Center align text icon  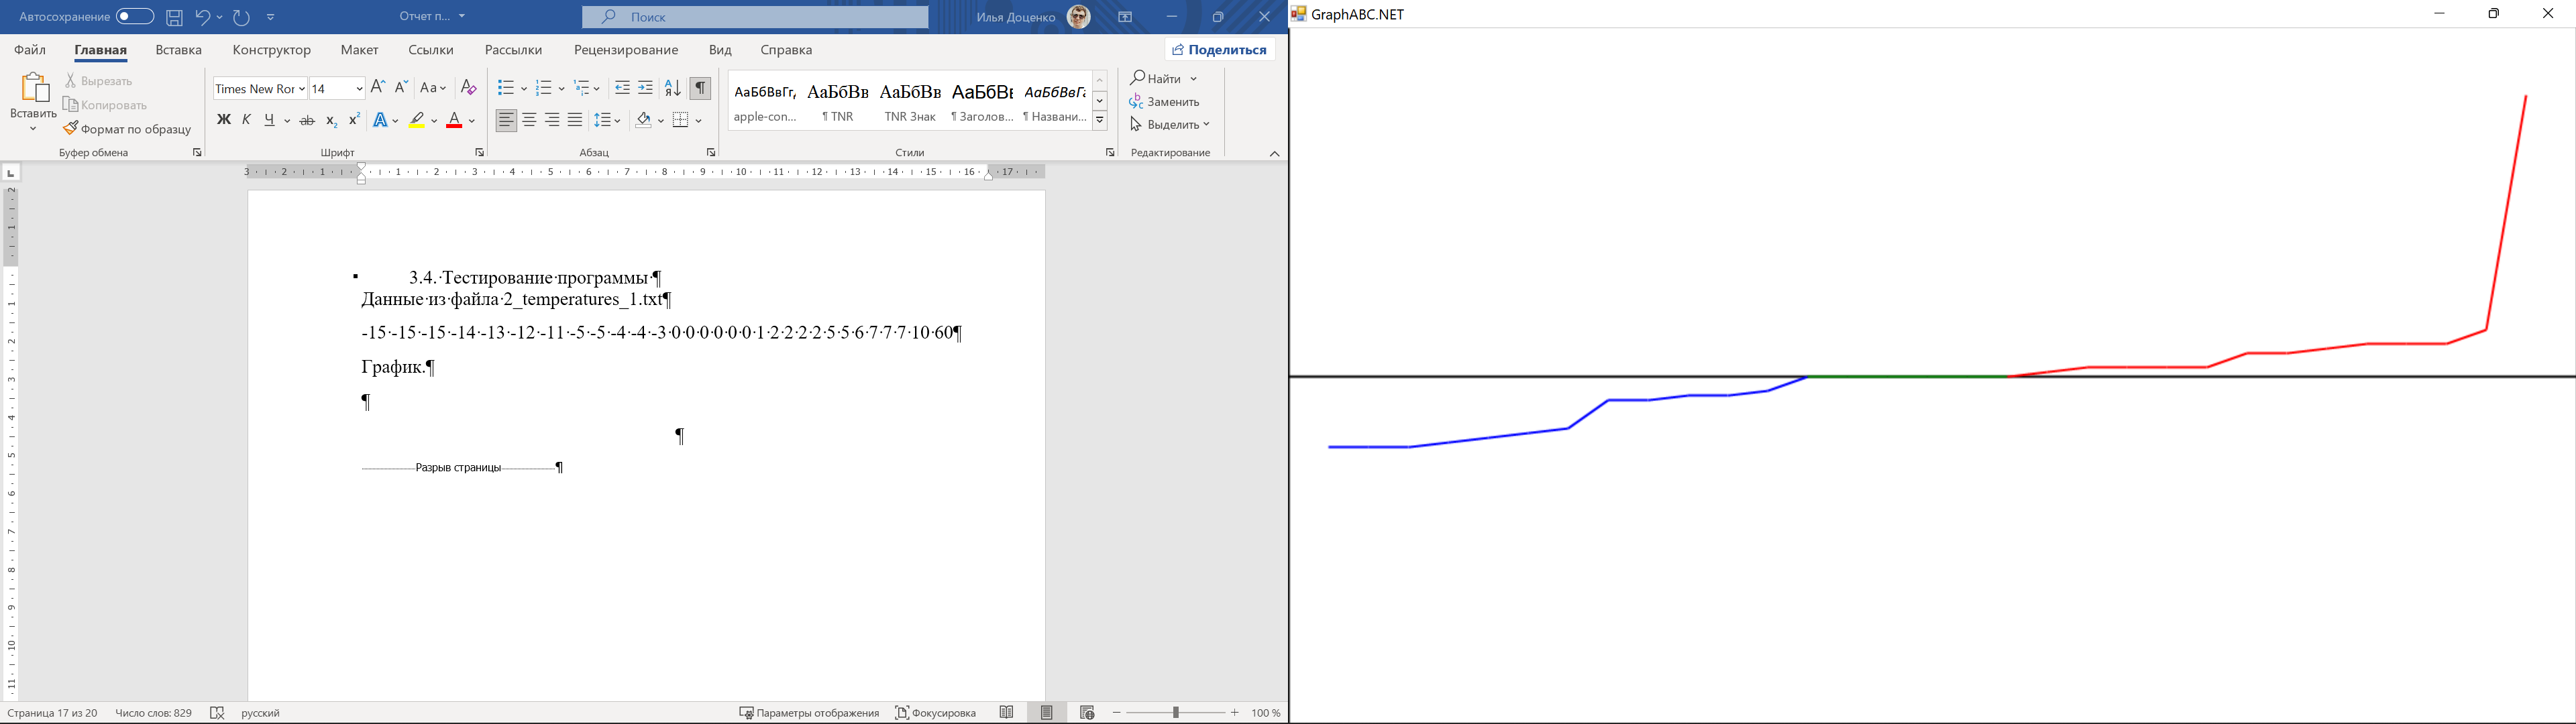pyautogui.click(x=529, y=120)
